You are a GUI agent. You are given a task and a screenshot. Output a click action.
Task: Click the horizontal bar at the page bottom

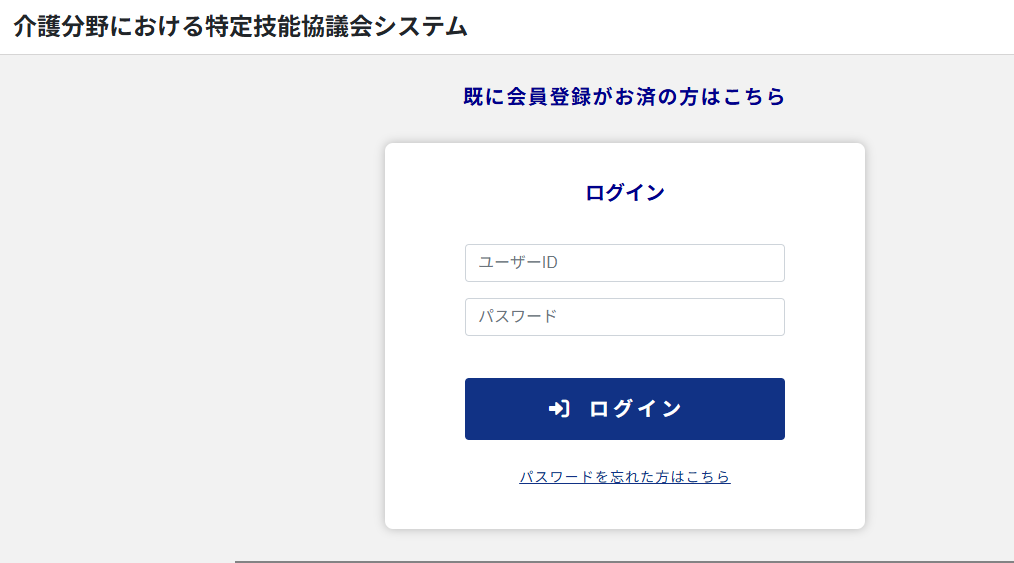[624, 561]
